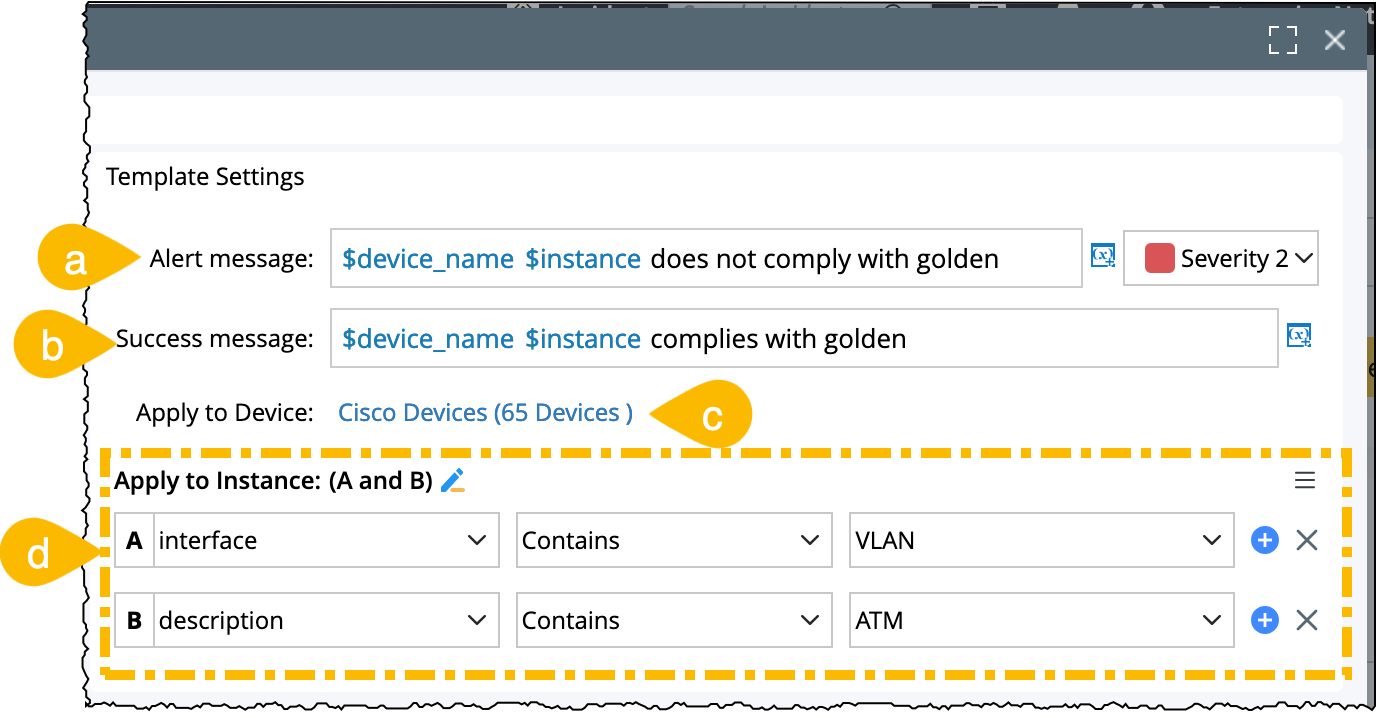
Task: Edit the Apply to Instance logic pencil
Action: (453, 481)
